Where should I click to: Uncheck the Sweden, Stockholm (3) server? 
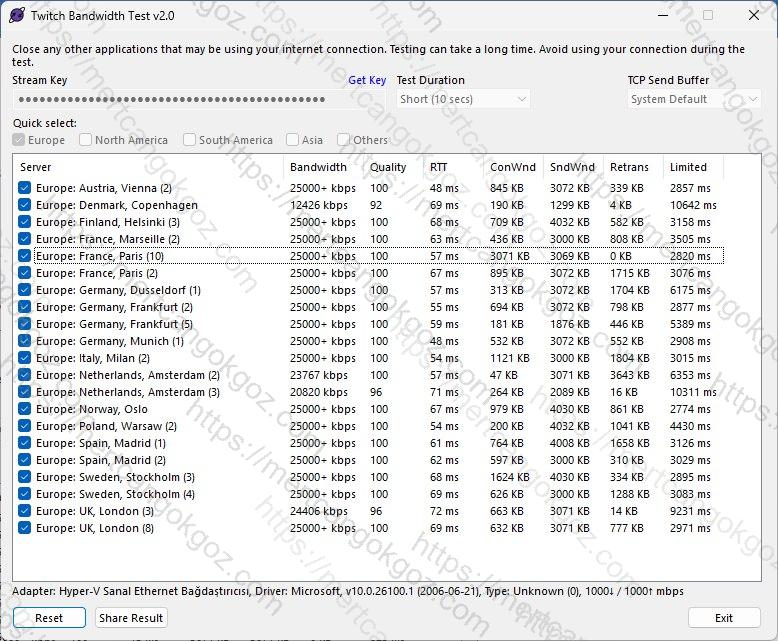click(24, 477)
